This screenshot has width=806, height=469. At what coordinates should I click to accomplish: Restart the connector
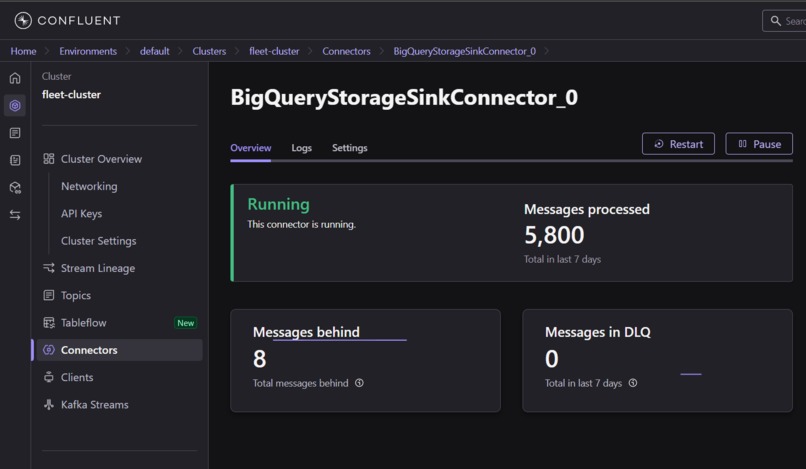678,144
